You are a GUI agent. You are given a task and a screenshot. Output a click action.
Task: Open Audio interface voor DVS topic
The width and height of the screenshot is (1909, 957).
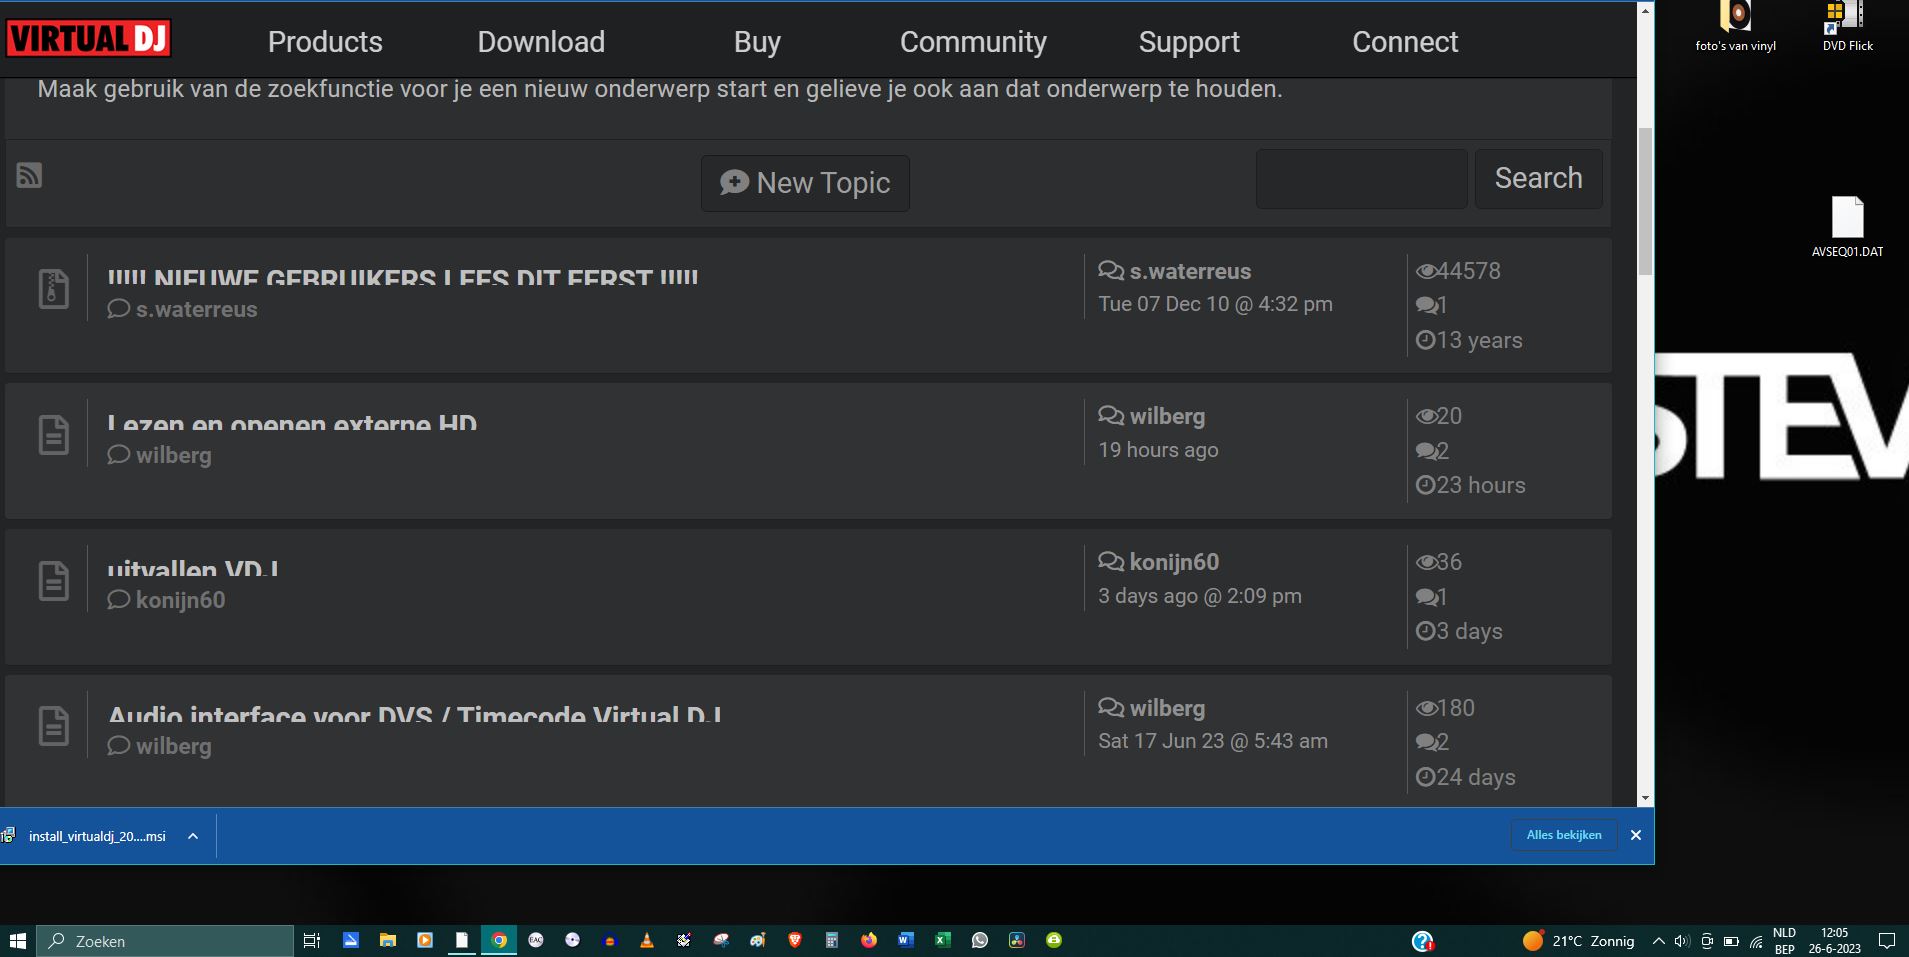click(415, 714)
